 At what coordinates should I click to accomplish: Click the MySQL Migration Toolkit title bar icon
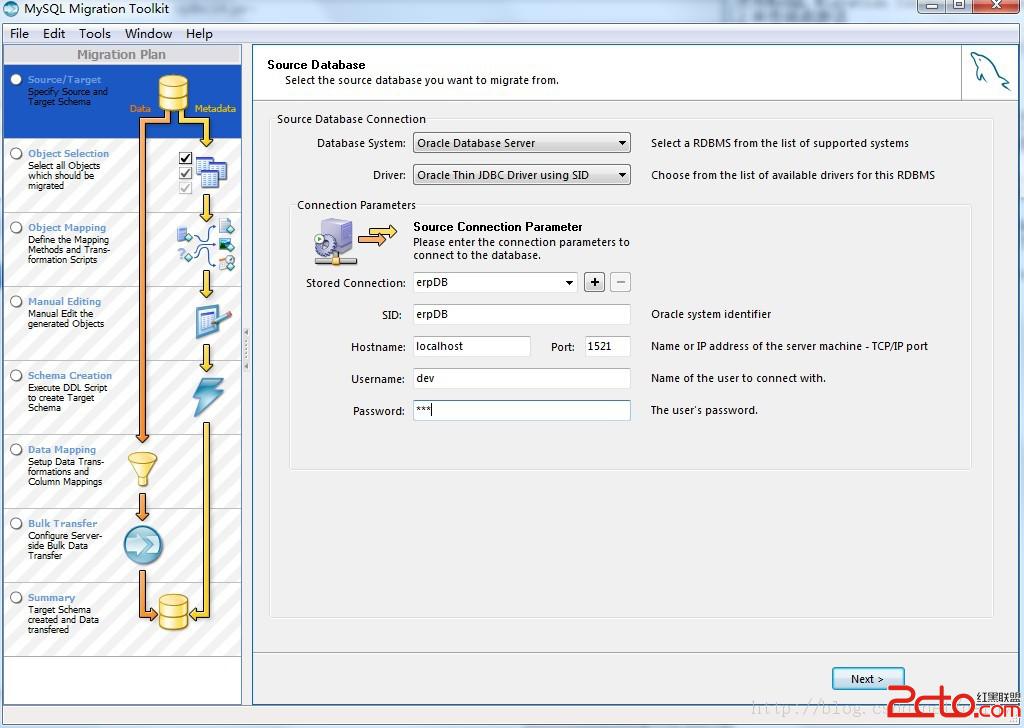pyautogui.click(x=11, y=9)
